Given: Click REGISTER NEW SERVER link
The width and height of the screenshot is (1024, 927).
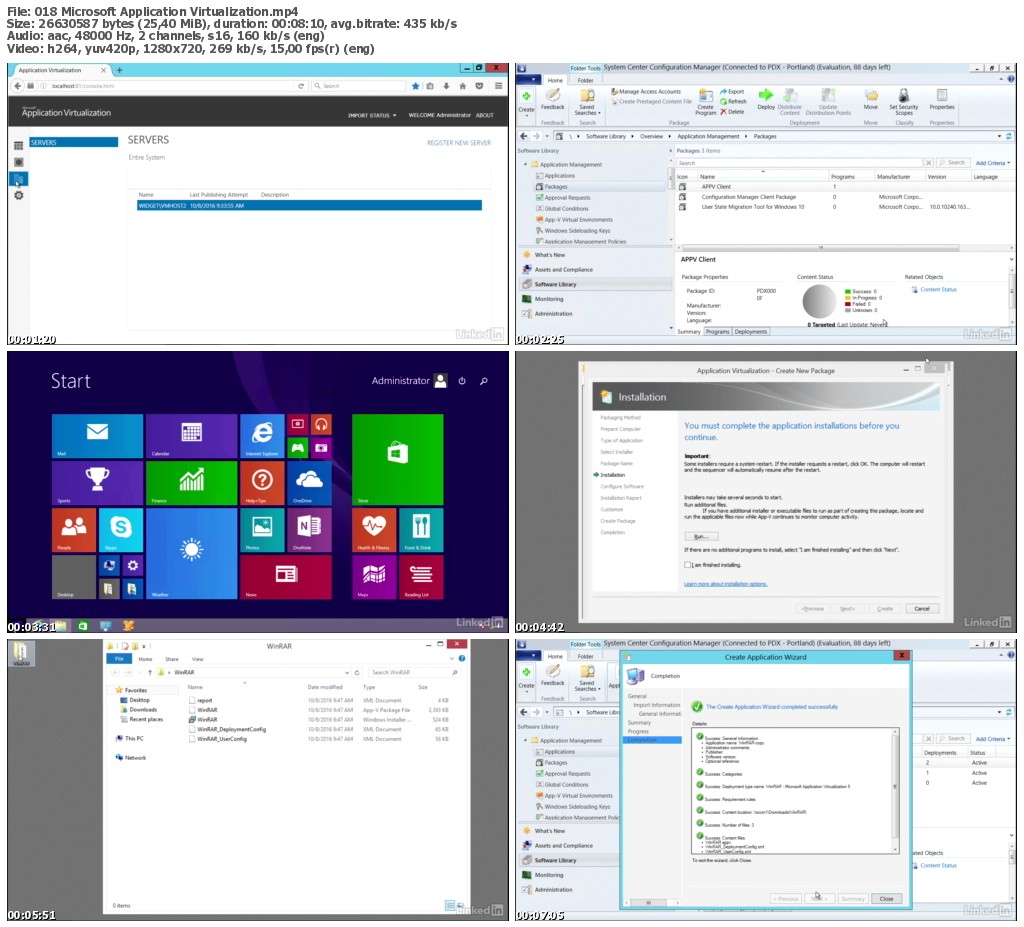Looking at the screenshot, I should pyautogui.click(x=458, y=143).
